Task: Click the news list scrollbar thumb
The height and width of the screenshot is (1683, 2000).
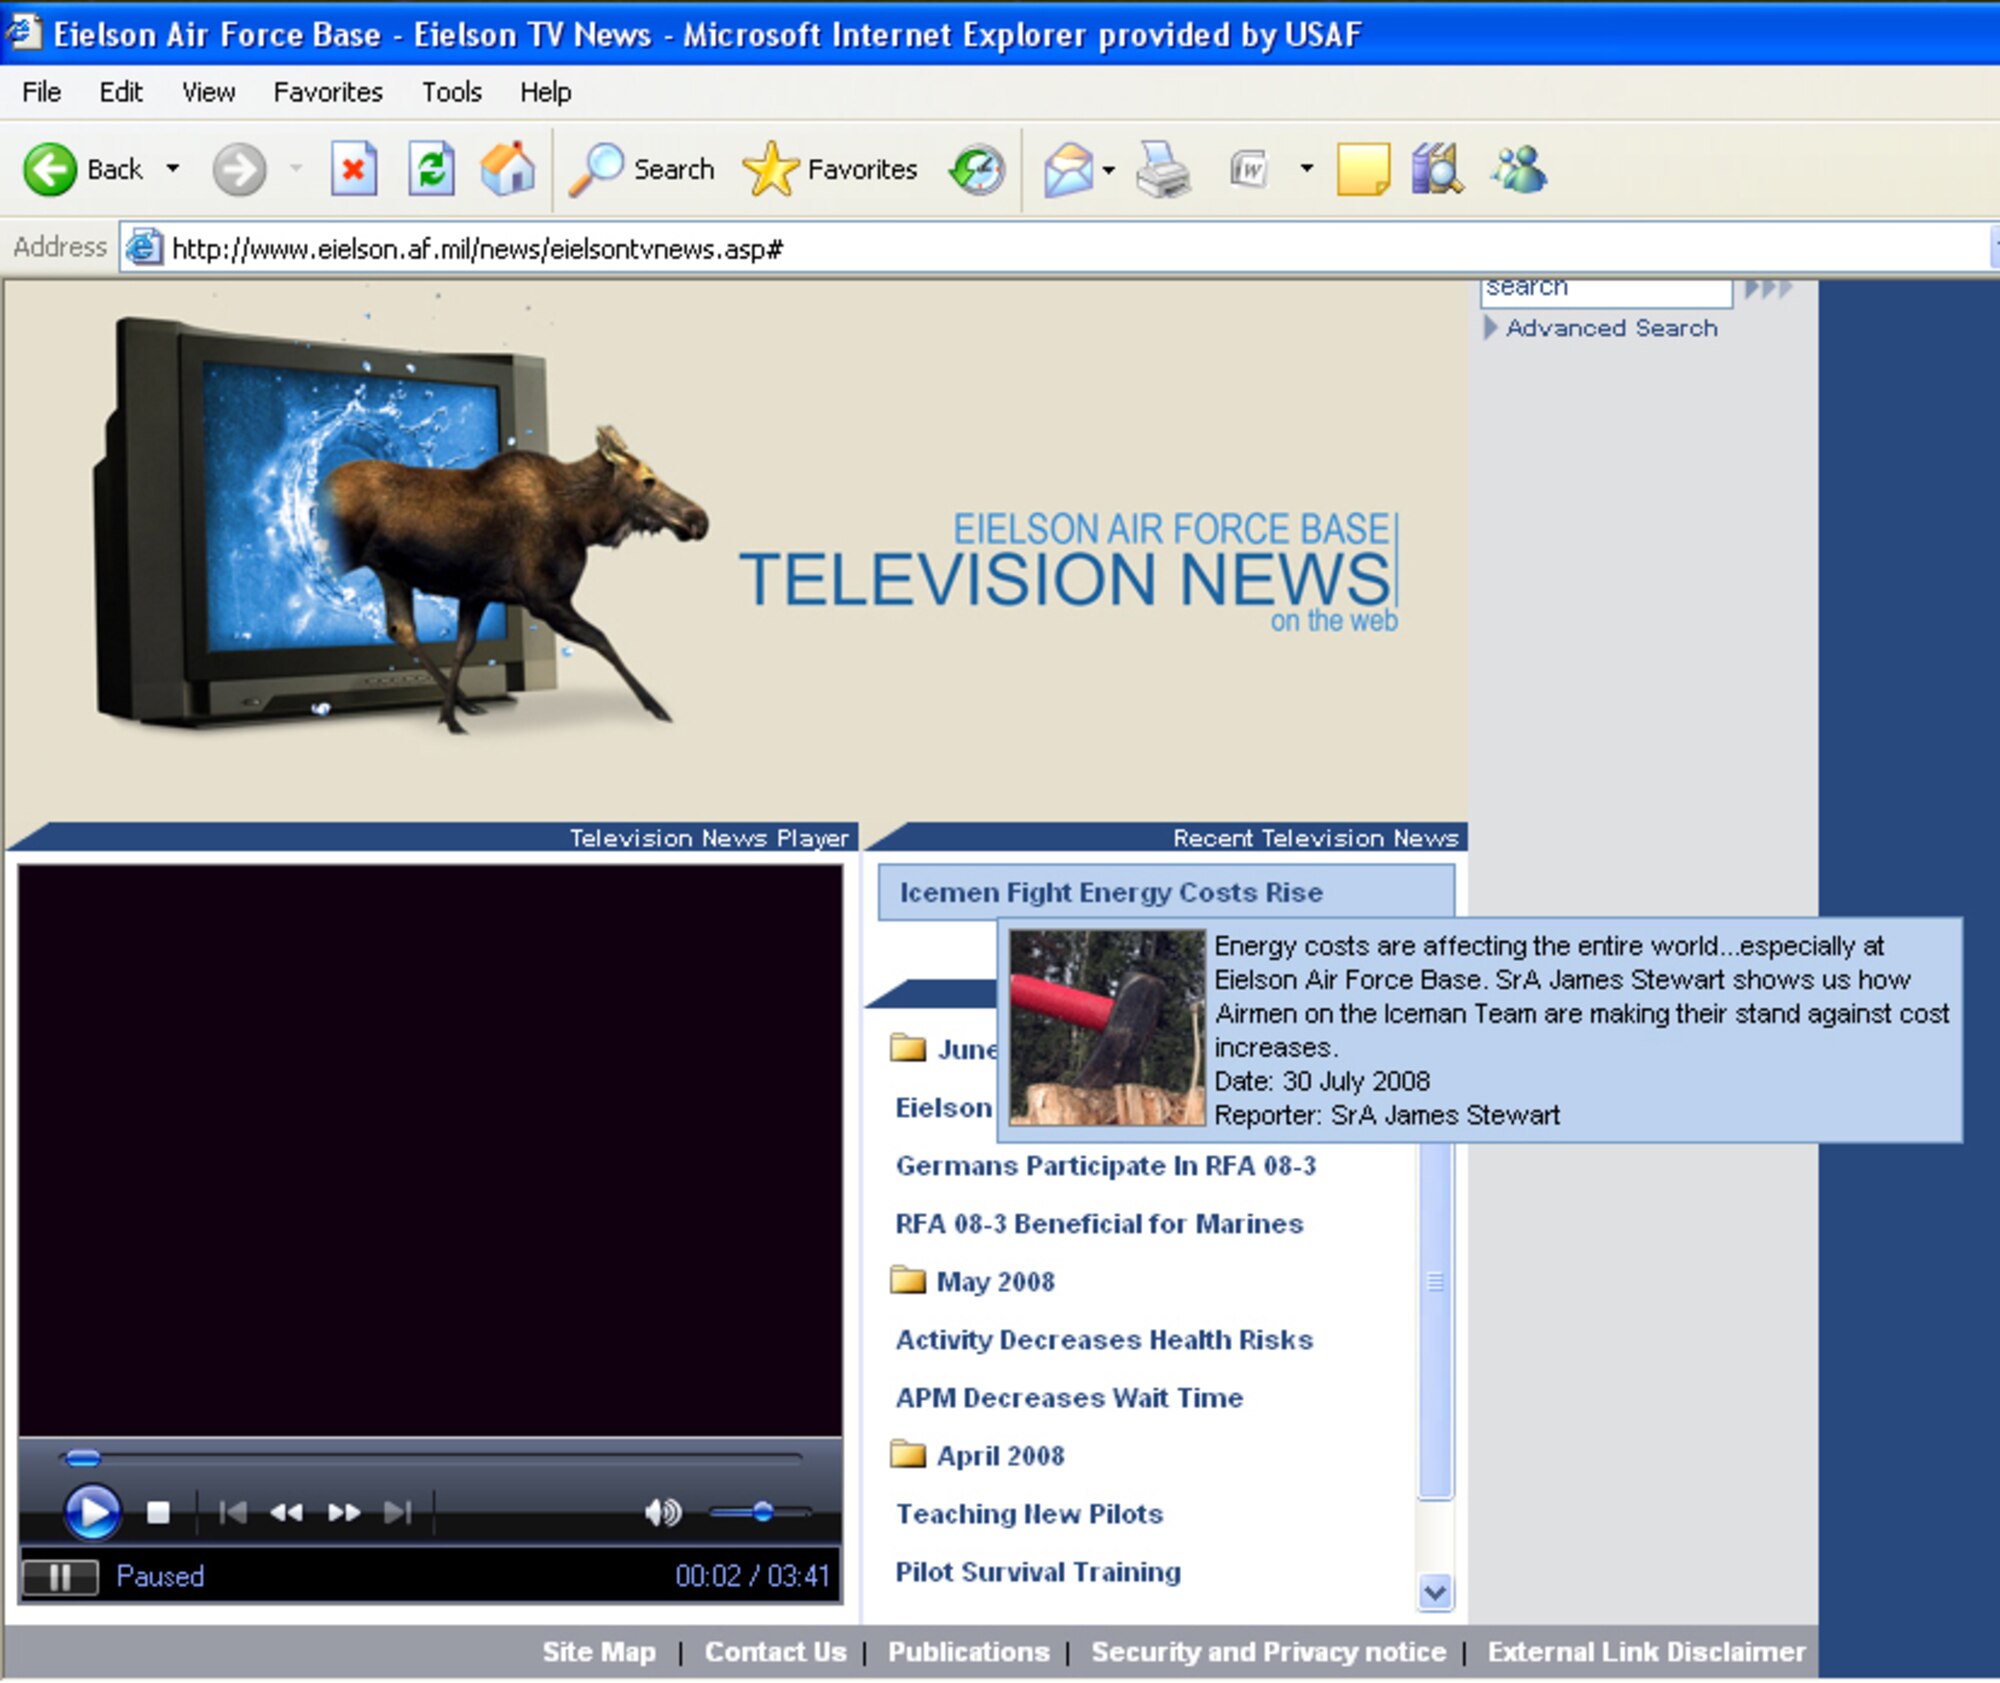Action: point(1435,1320)
